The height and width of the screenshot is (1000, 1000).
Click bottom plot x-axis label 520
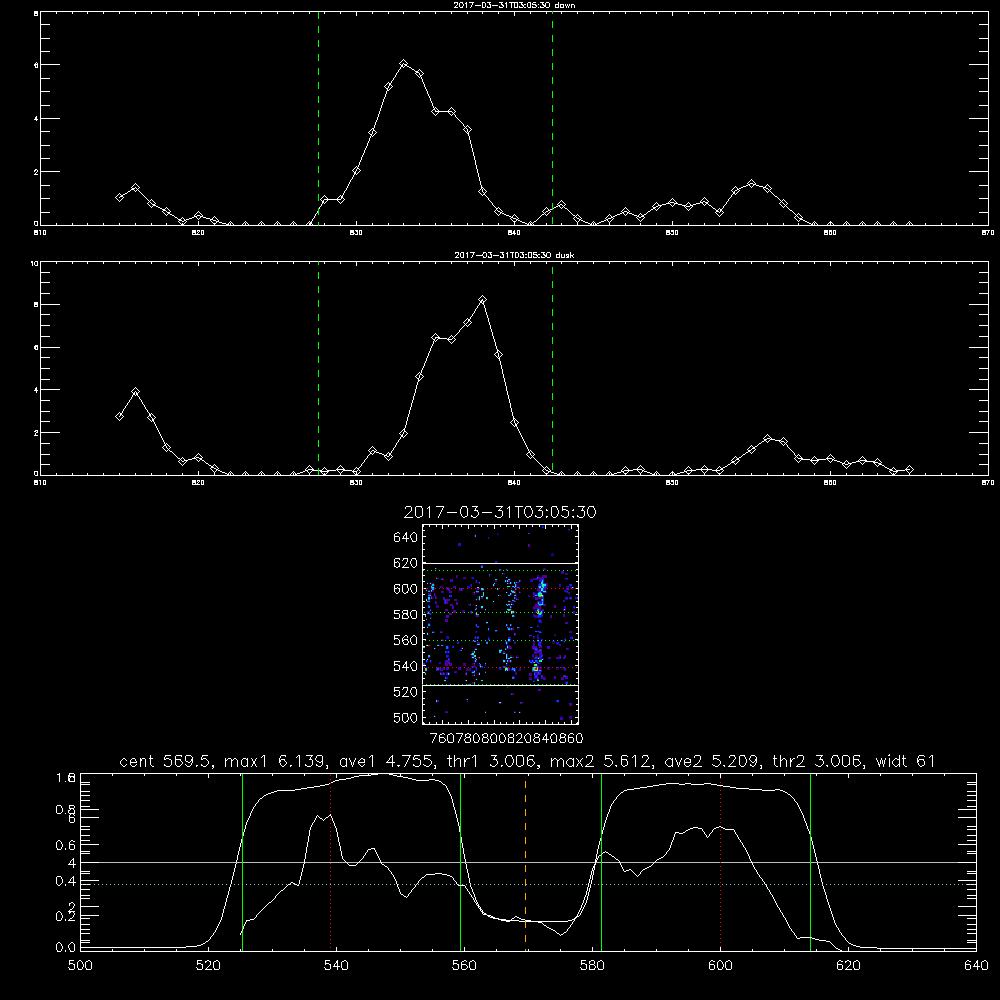click(x=208, y=966)
